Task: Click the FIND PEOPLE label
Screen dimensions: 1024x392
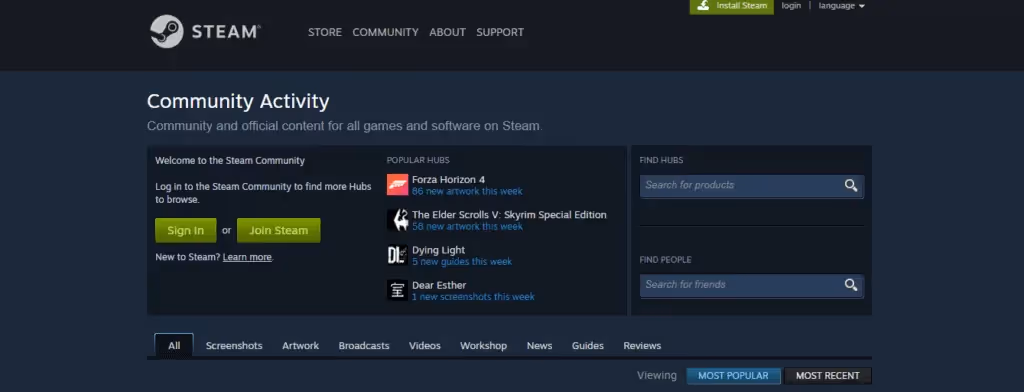Action: [665, 260]
